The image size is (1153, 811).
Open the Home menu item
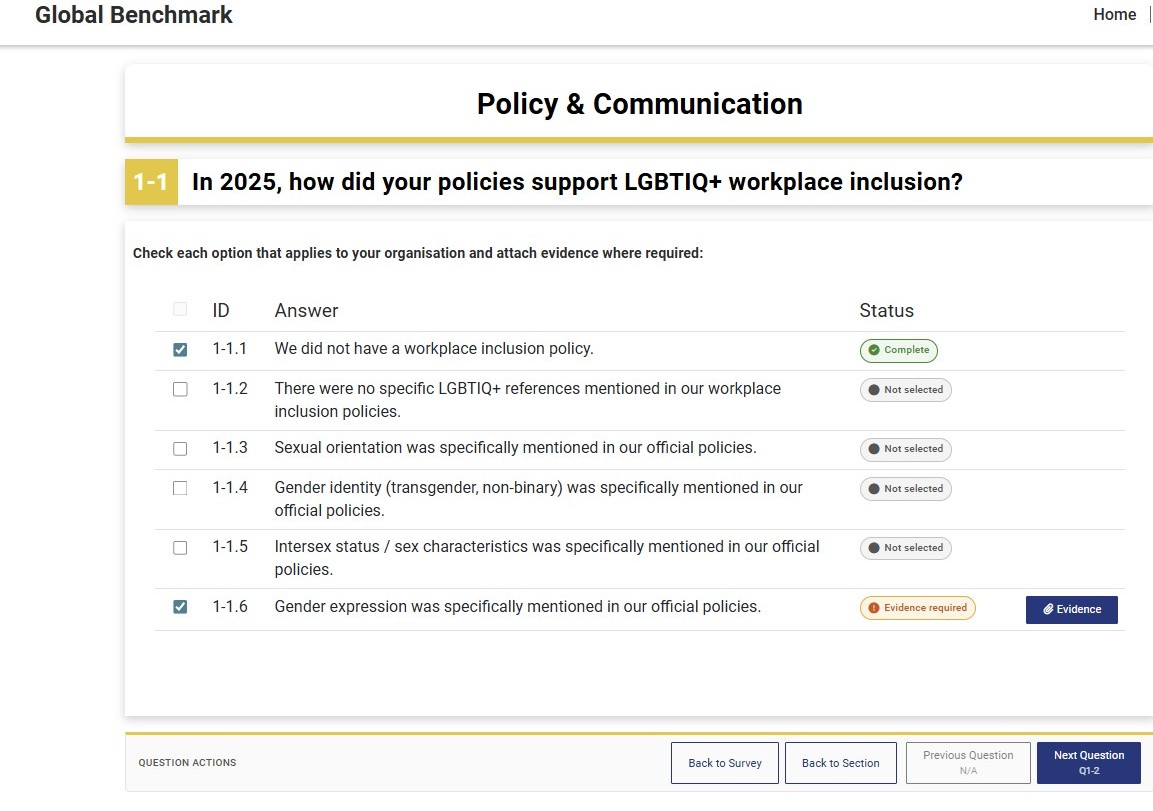(x=1114, y=15)
